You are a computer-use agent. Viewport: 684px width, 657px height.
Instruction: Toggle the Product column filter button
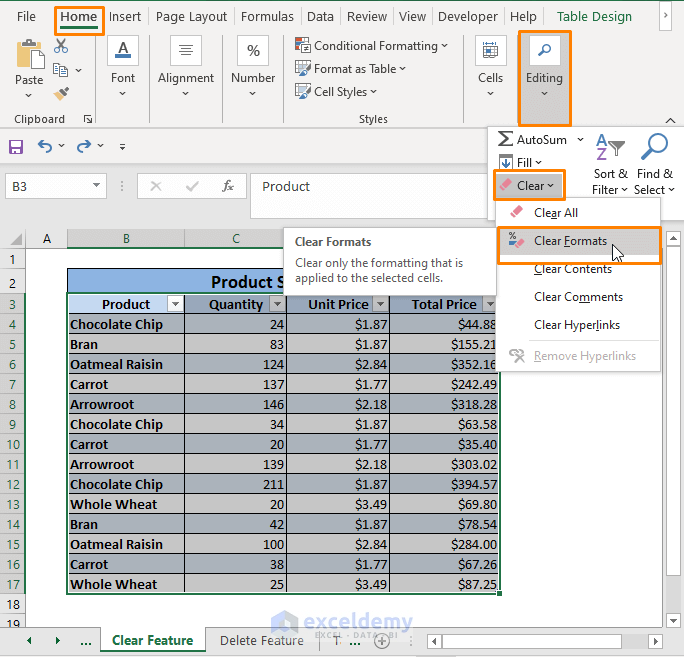click(175, 304)
